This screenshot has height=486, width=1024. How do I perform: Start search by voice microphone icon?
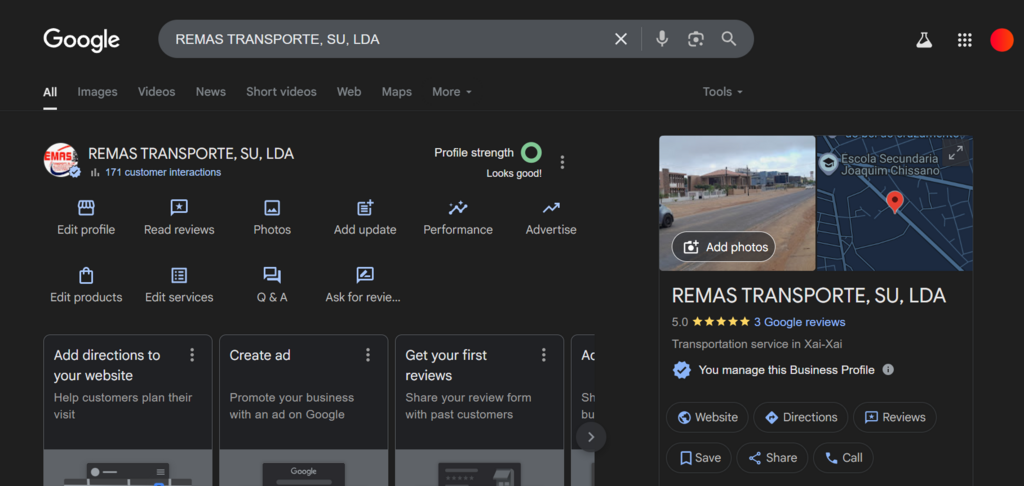click(662, 39)
